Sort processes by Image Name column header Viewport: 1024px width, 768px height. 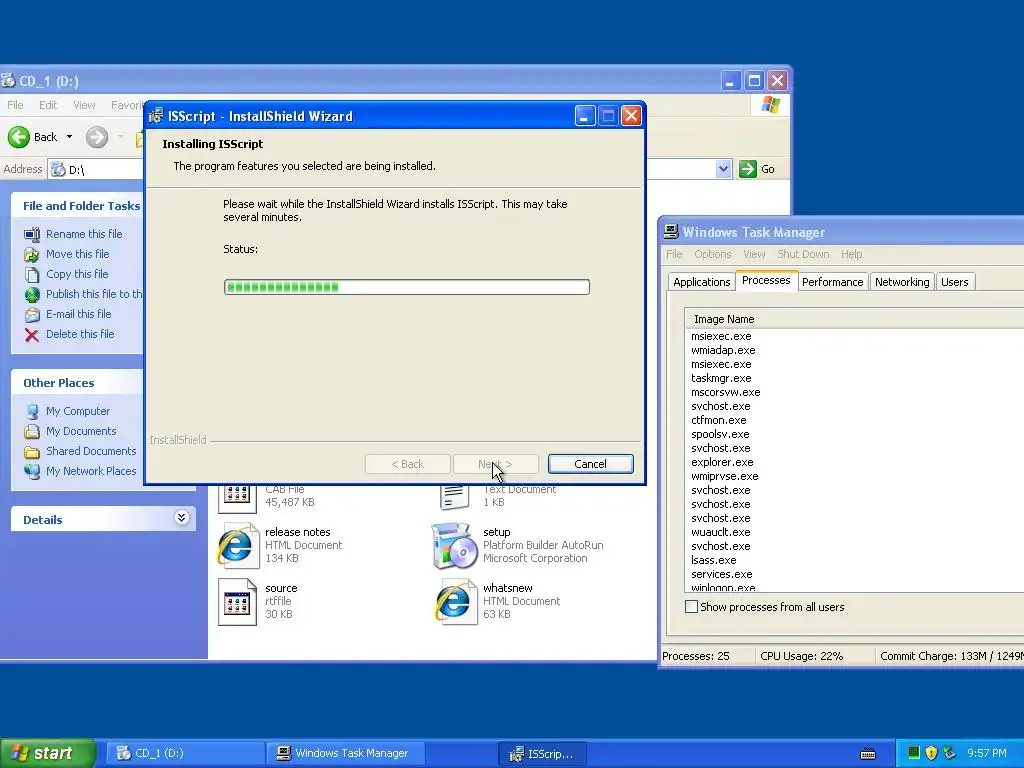pos(854,319)
